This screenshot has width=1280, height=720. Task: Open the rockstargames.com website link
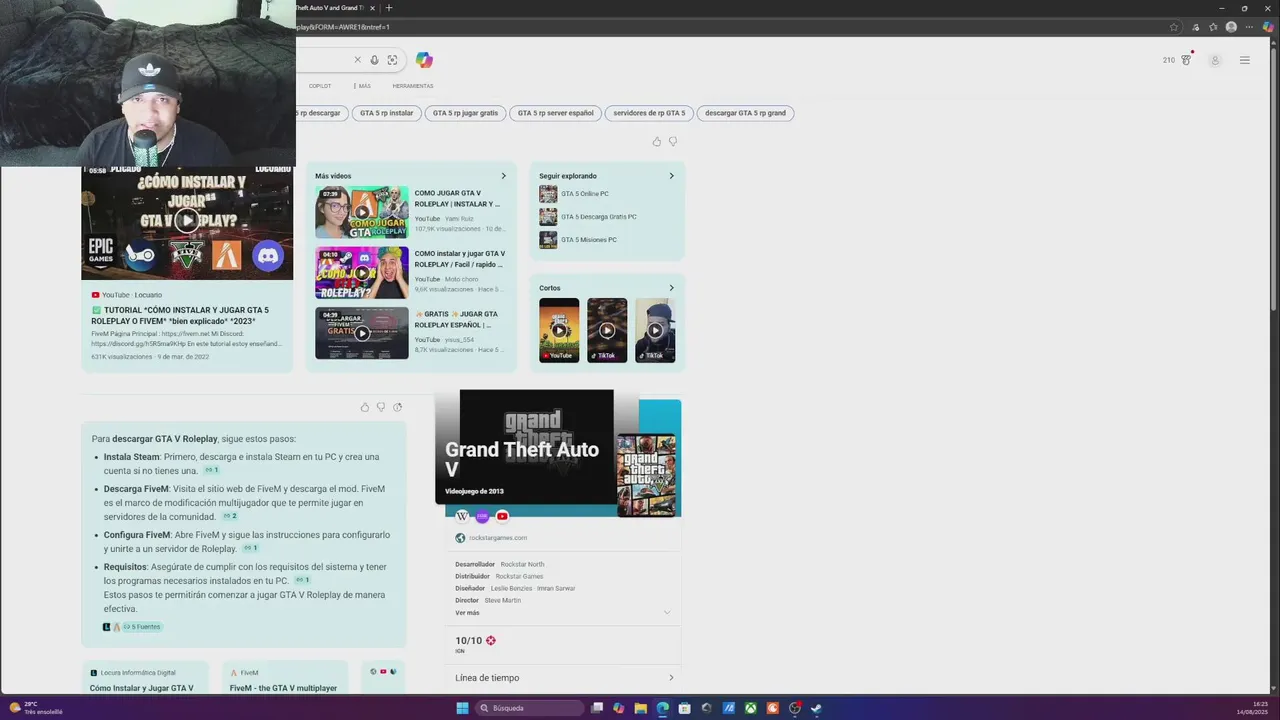point(498,538)
